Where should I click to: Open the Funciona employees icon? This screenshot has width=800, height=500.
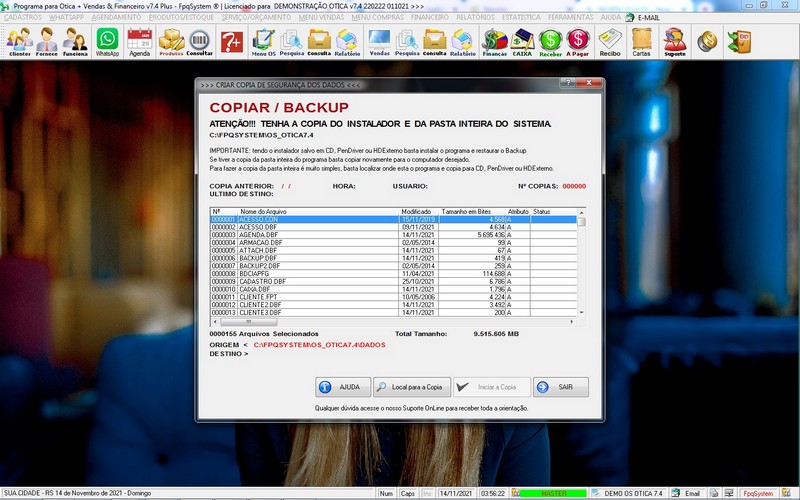point(75,42)
